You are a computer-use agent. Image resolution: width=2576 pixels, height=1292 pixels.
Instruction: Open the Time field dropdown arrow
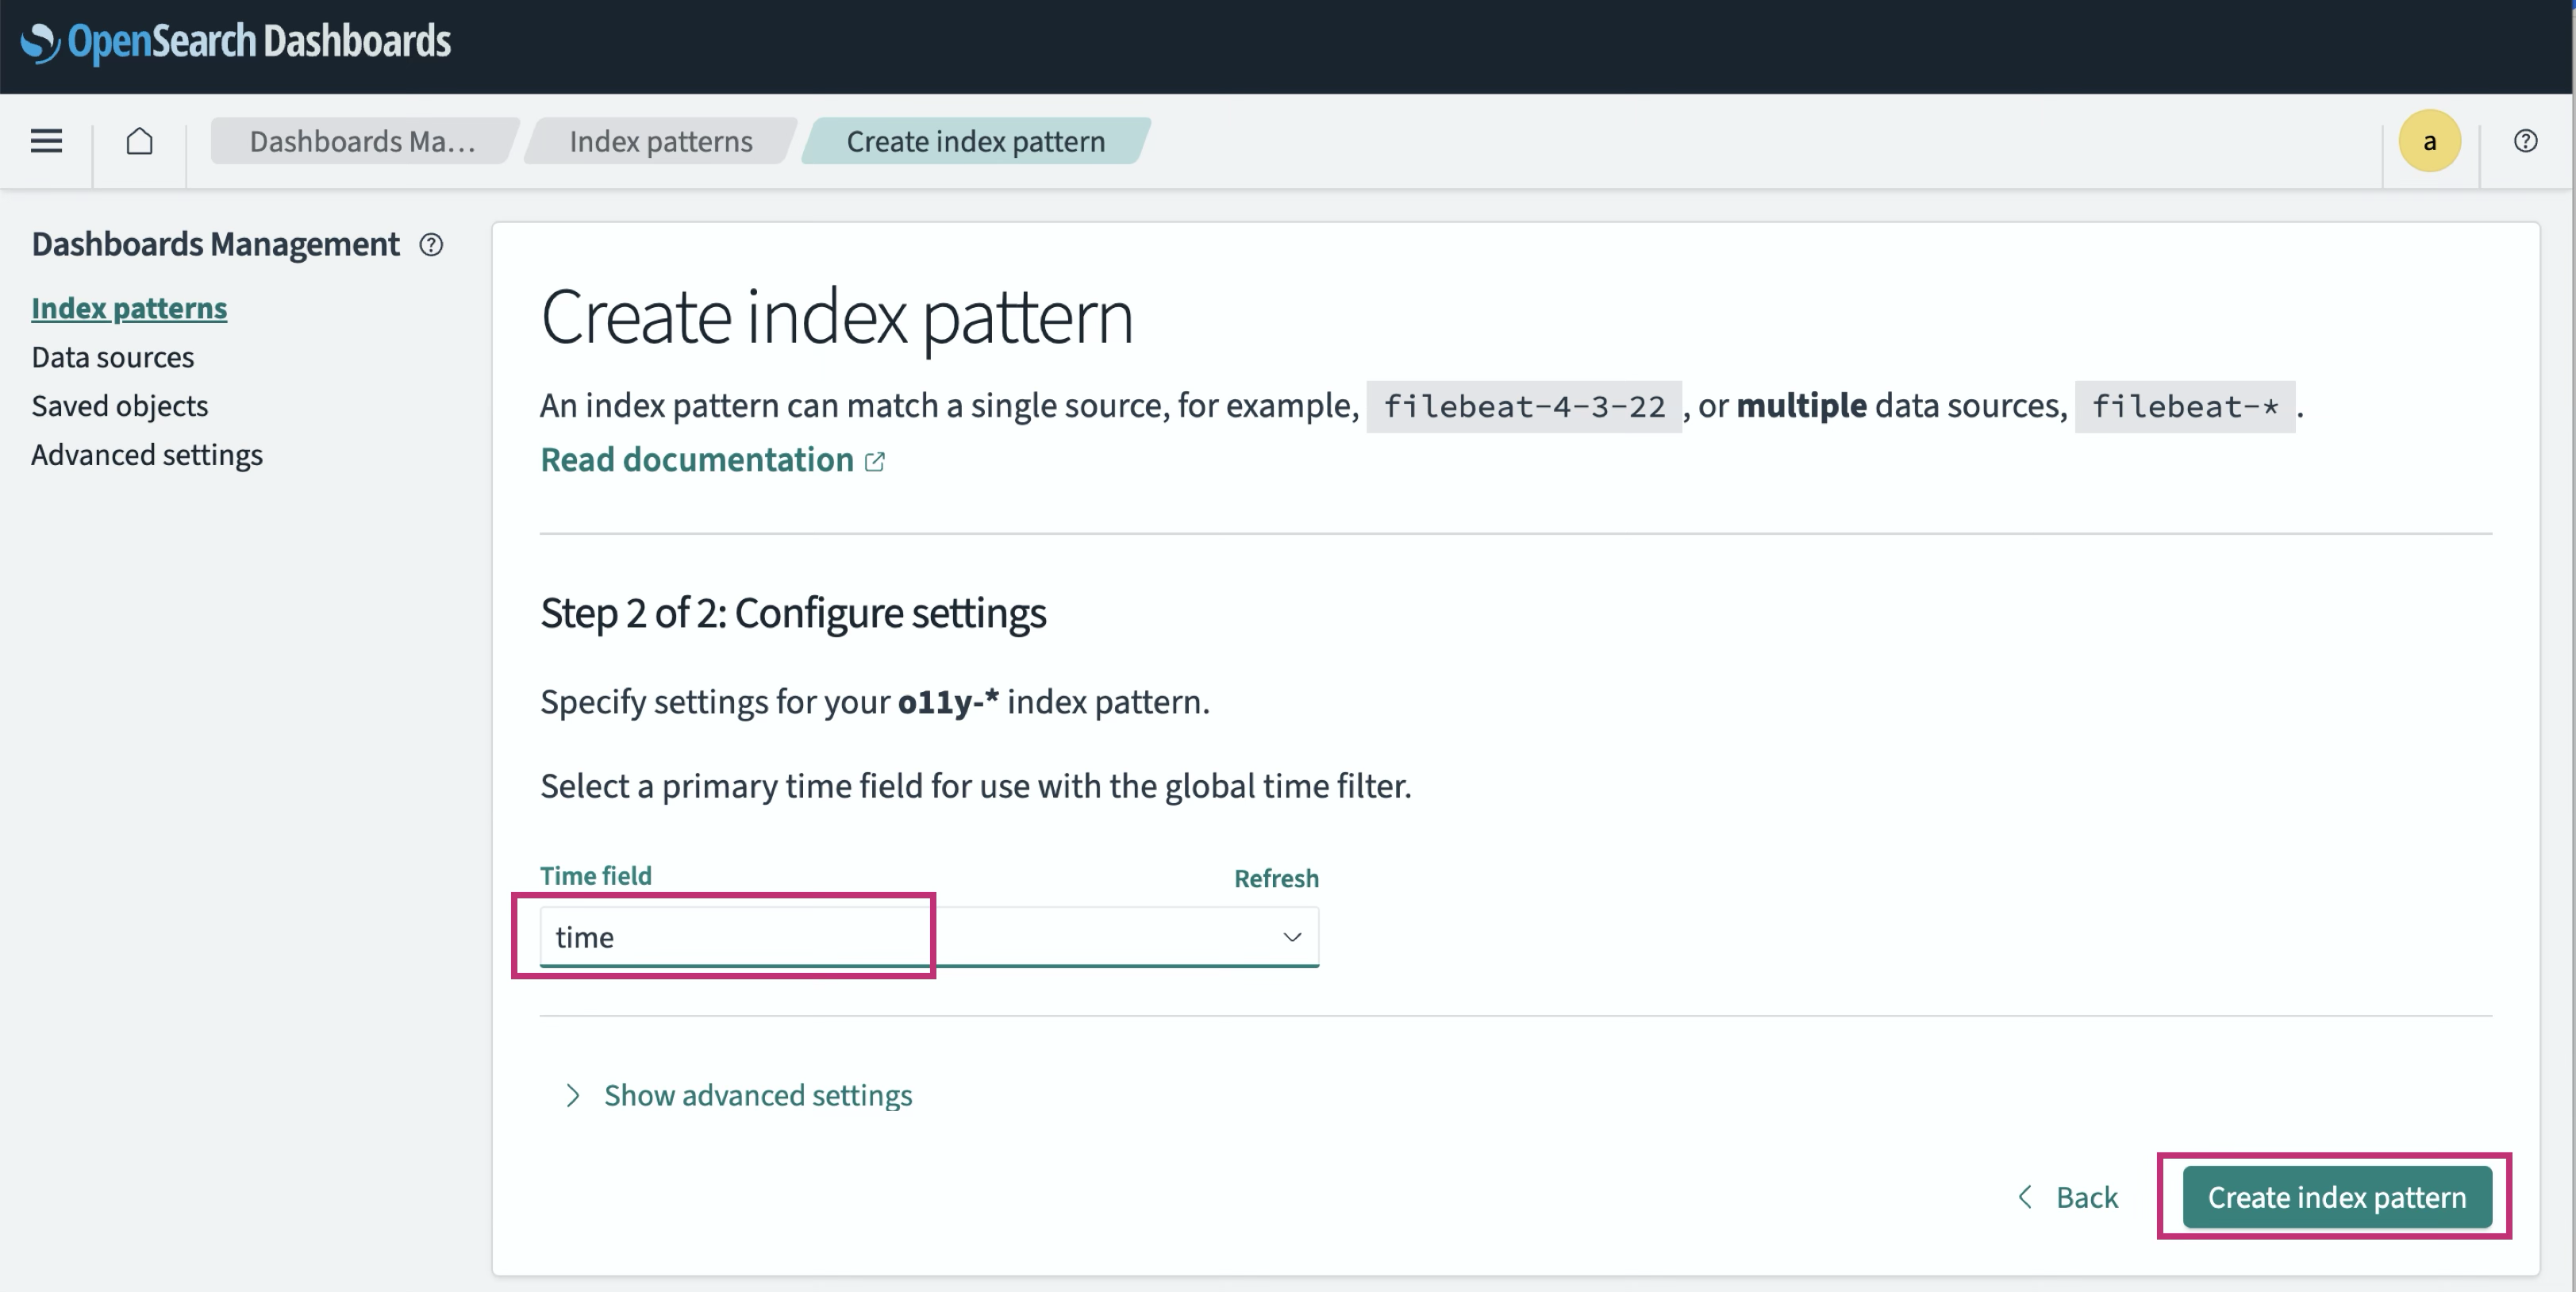pyautogui.click(x=1292, y=937)
